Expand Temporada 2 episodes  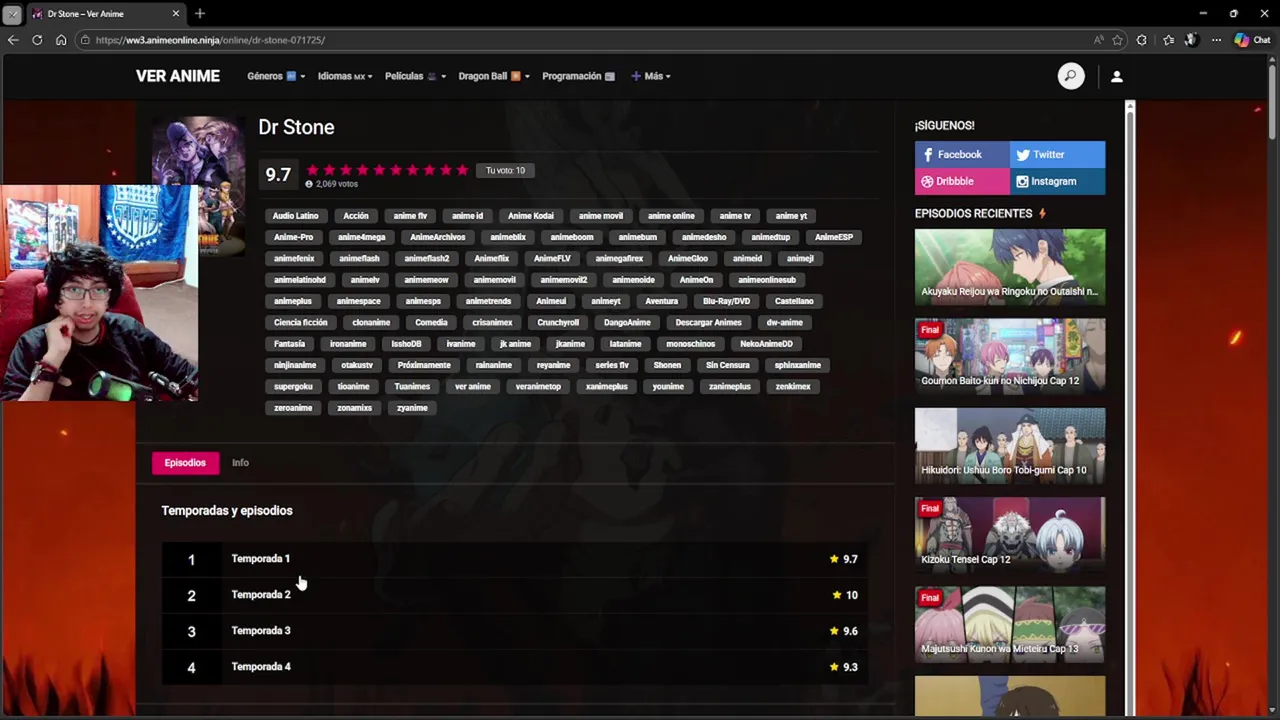[x=514, y=595]
